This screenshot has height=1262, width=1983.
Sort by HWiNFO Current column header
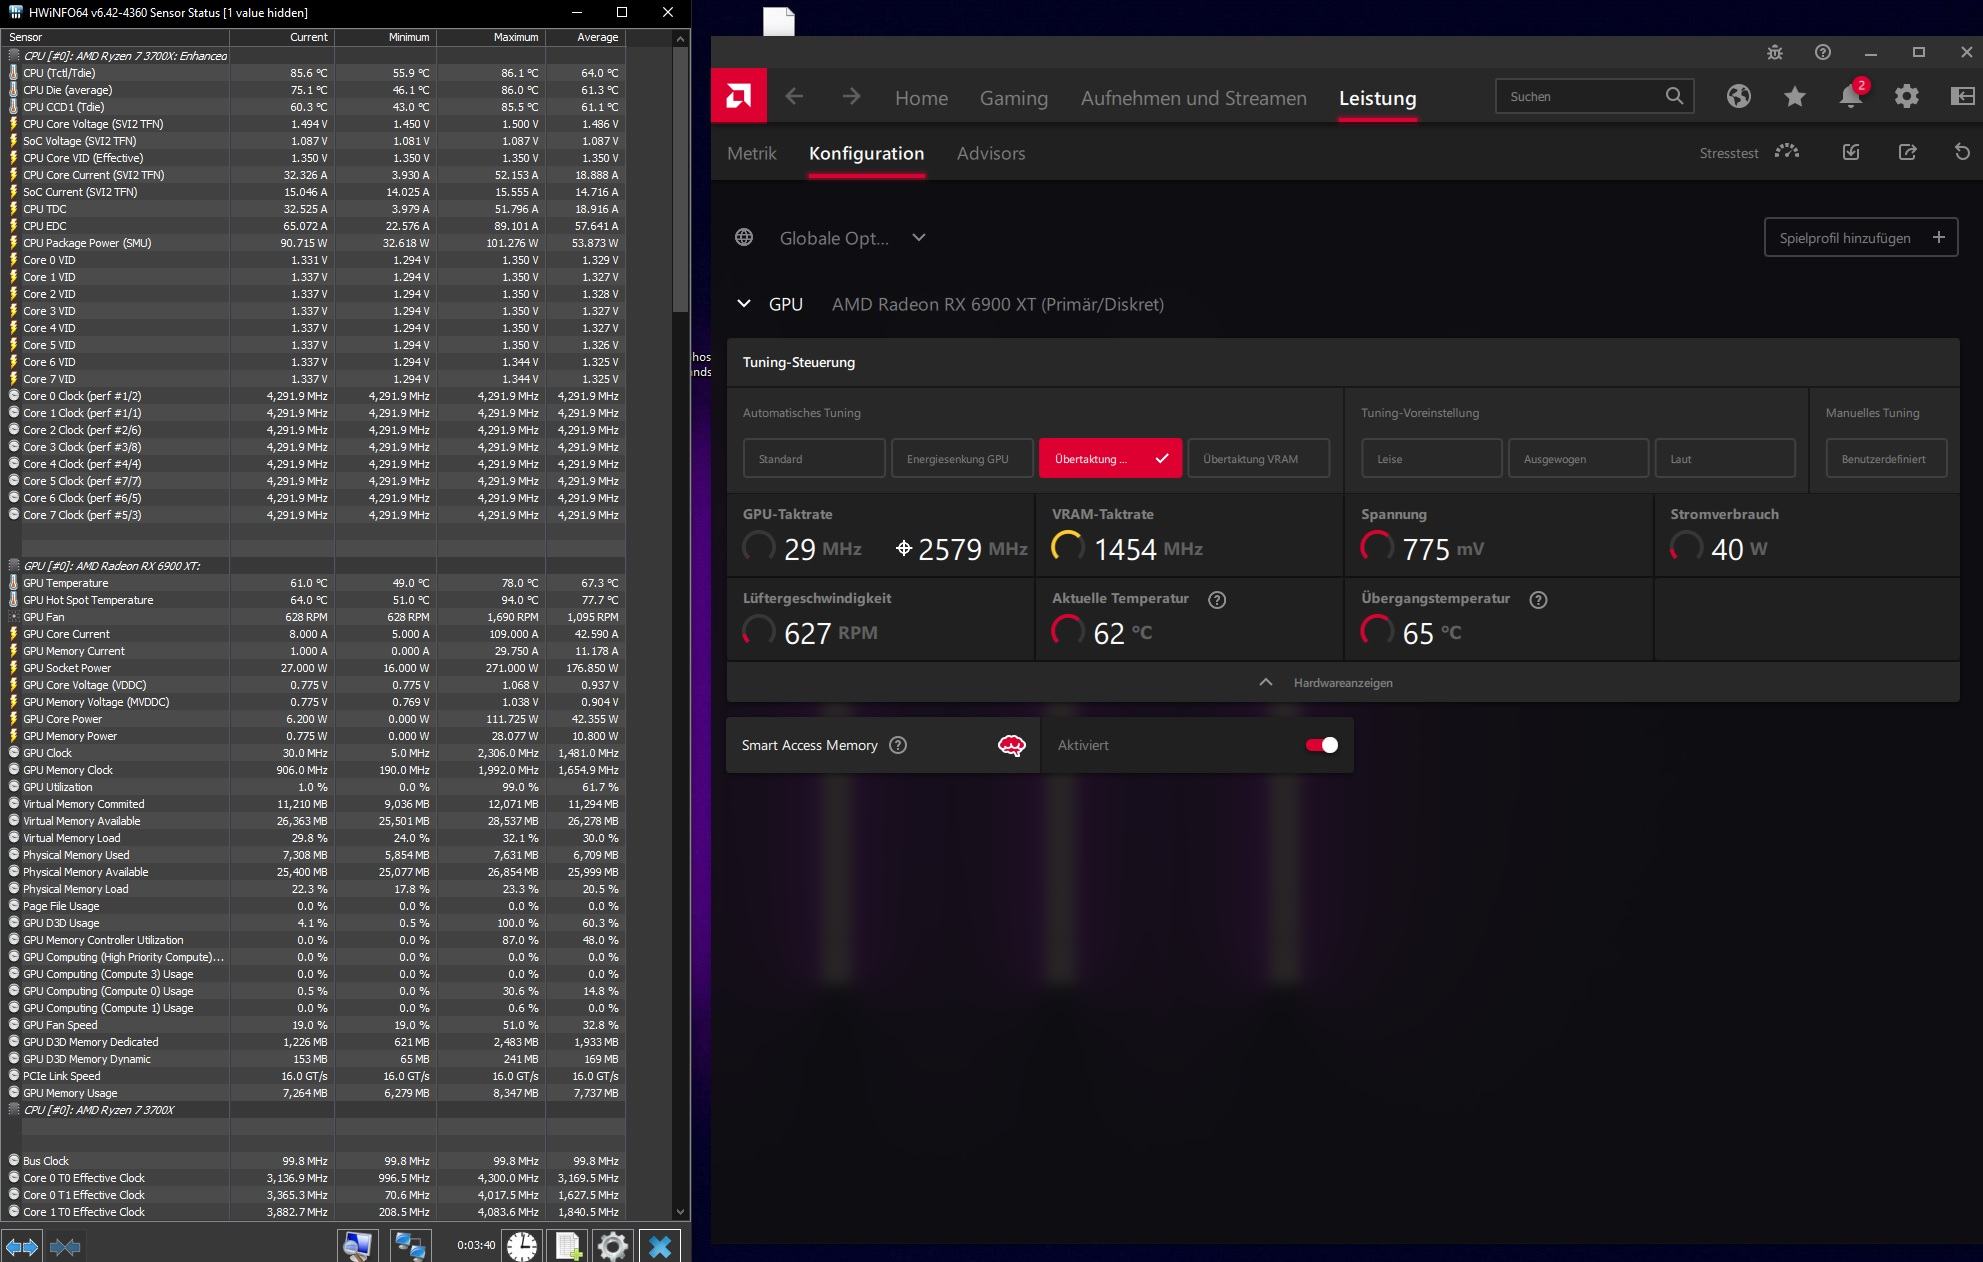pyautogui.click(x=283, y=37)
